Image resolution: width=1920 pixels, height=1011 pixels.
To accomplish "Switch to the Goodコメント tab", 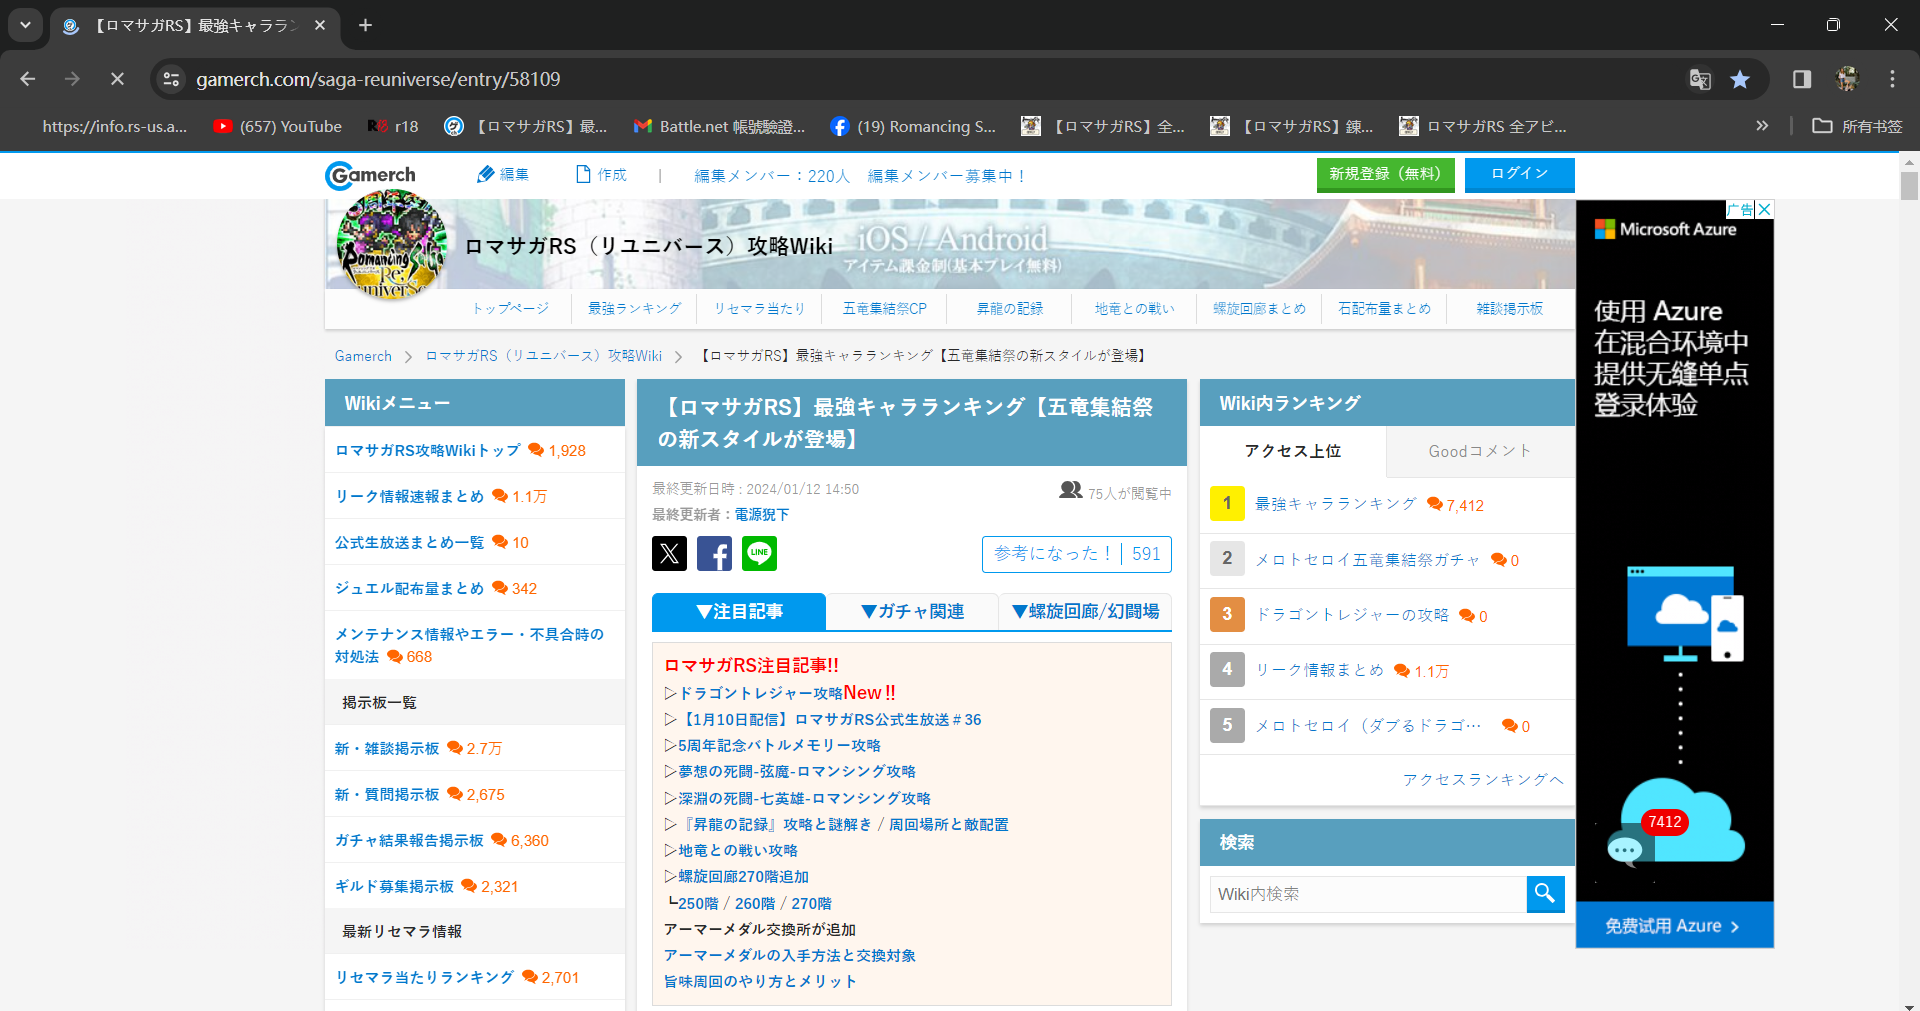I will [1480, 451].
